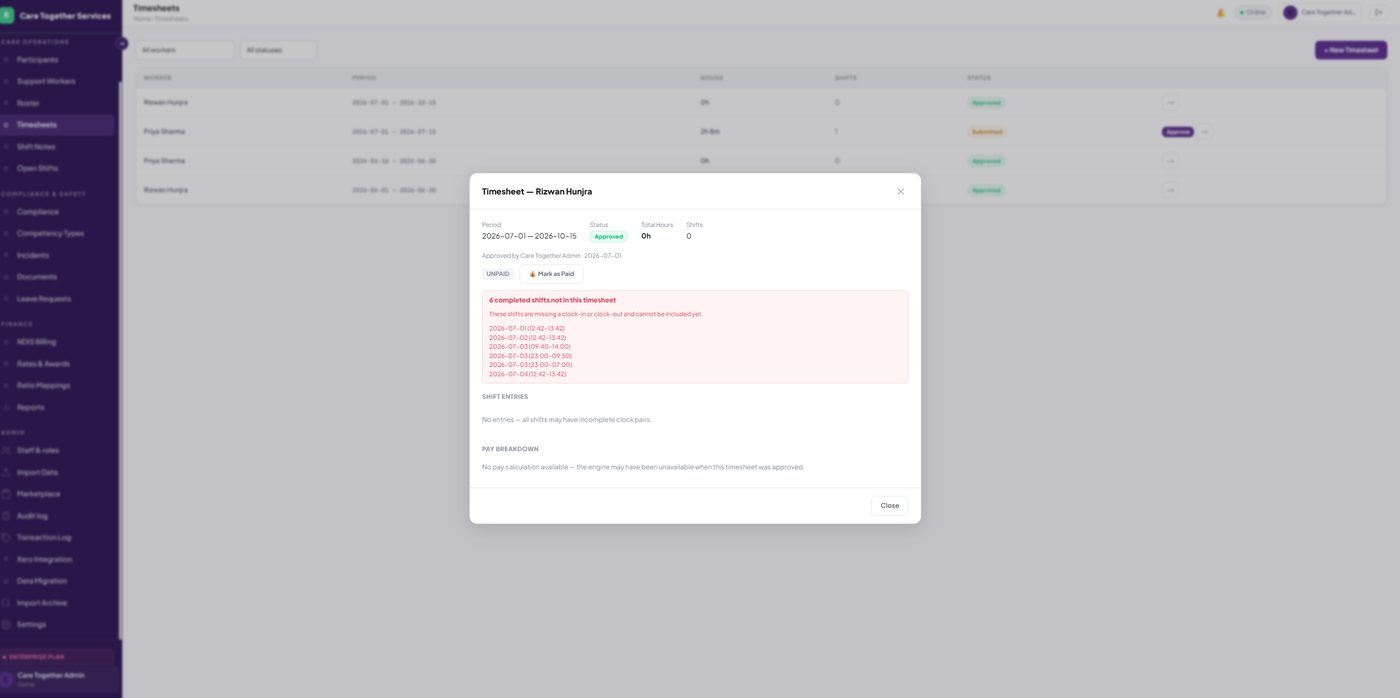
Task: Click the Settings sidebar icon
Action: [x=6, y=624]
